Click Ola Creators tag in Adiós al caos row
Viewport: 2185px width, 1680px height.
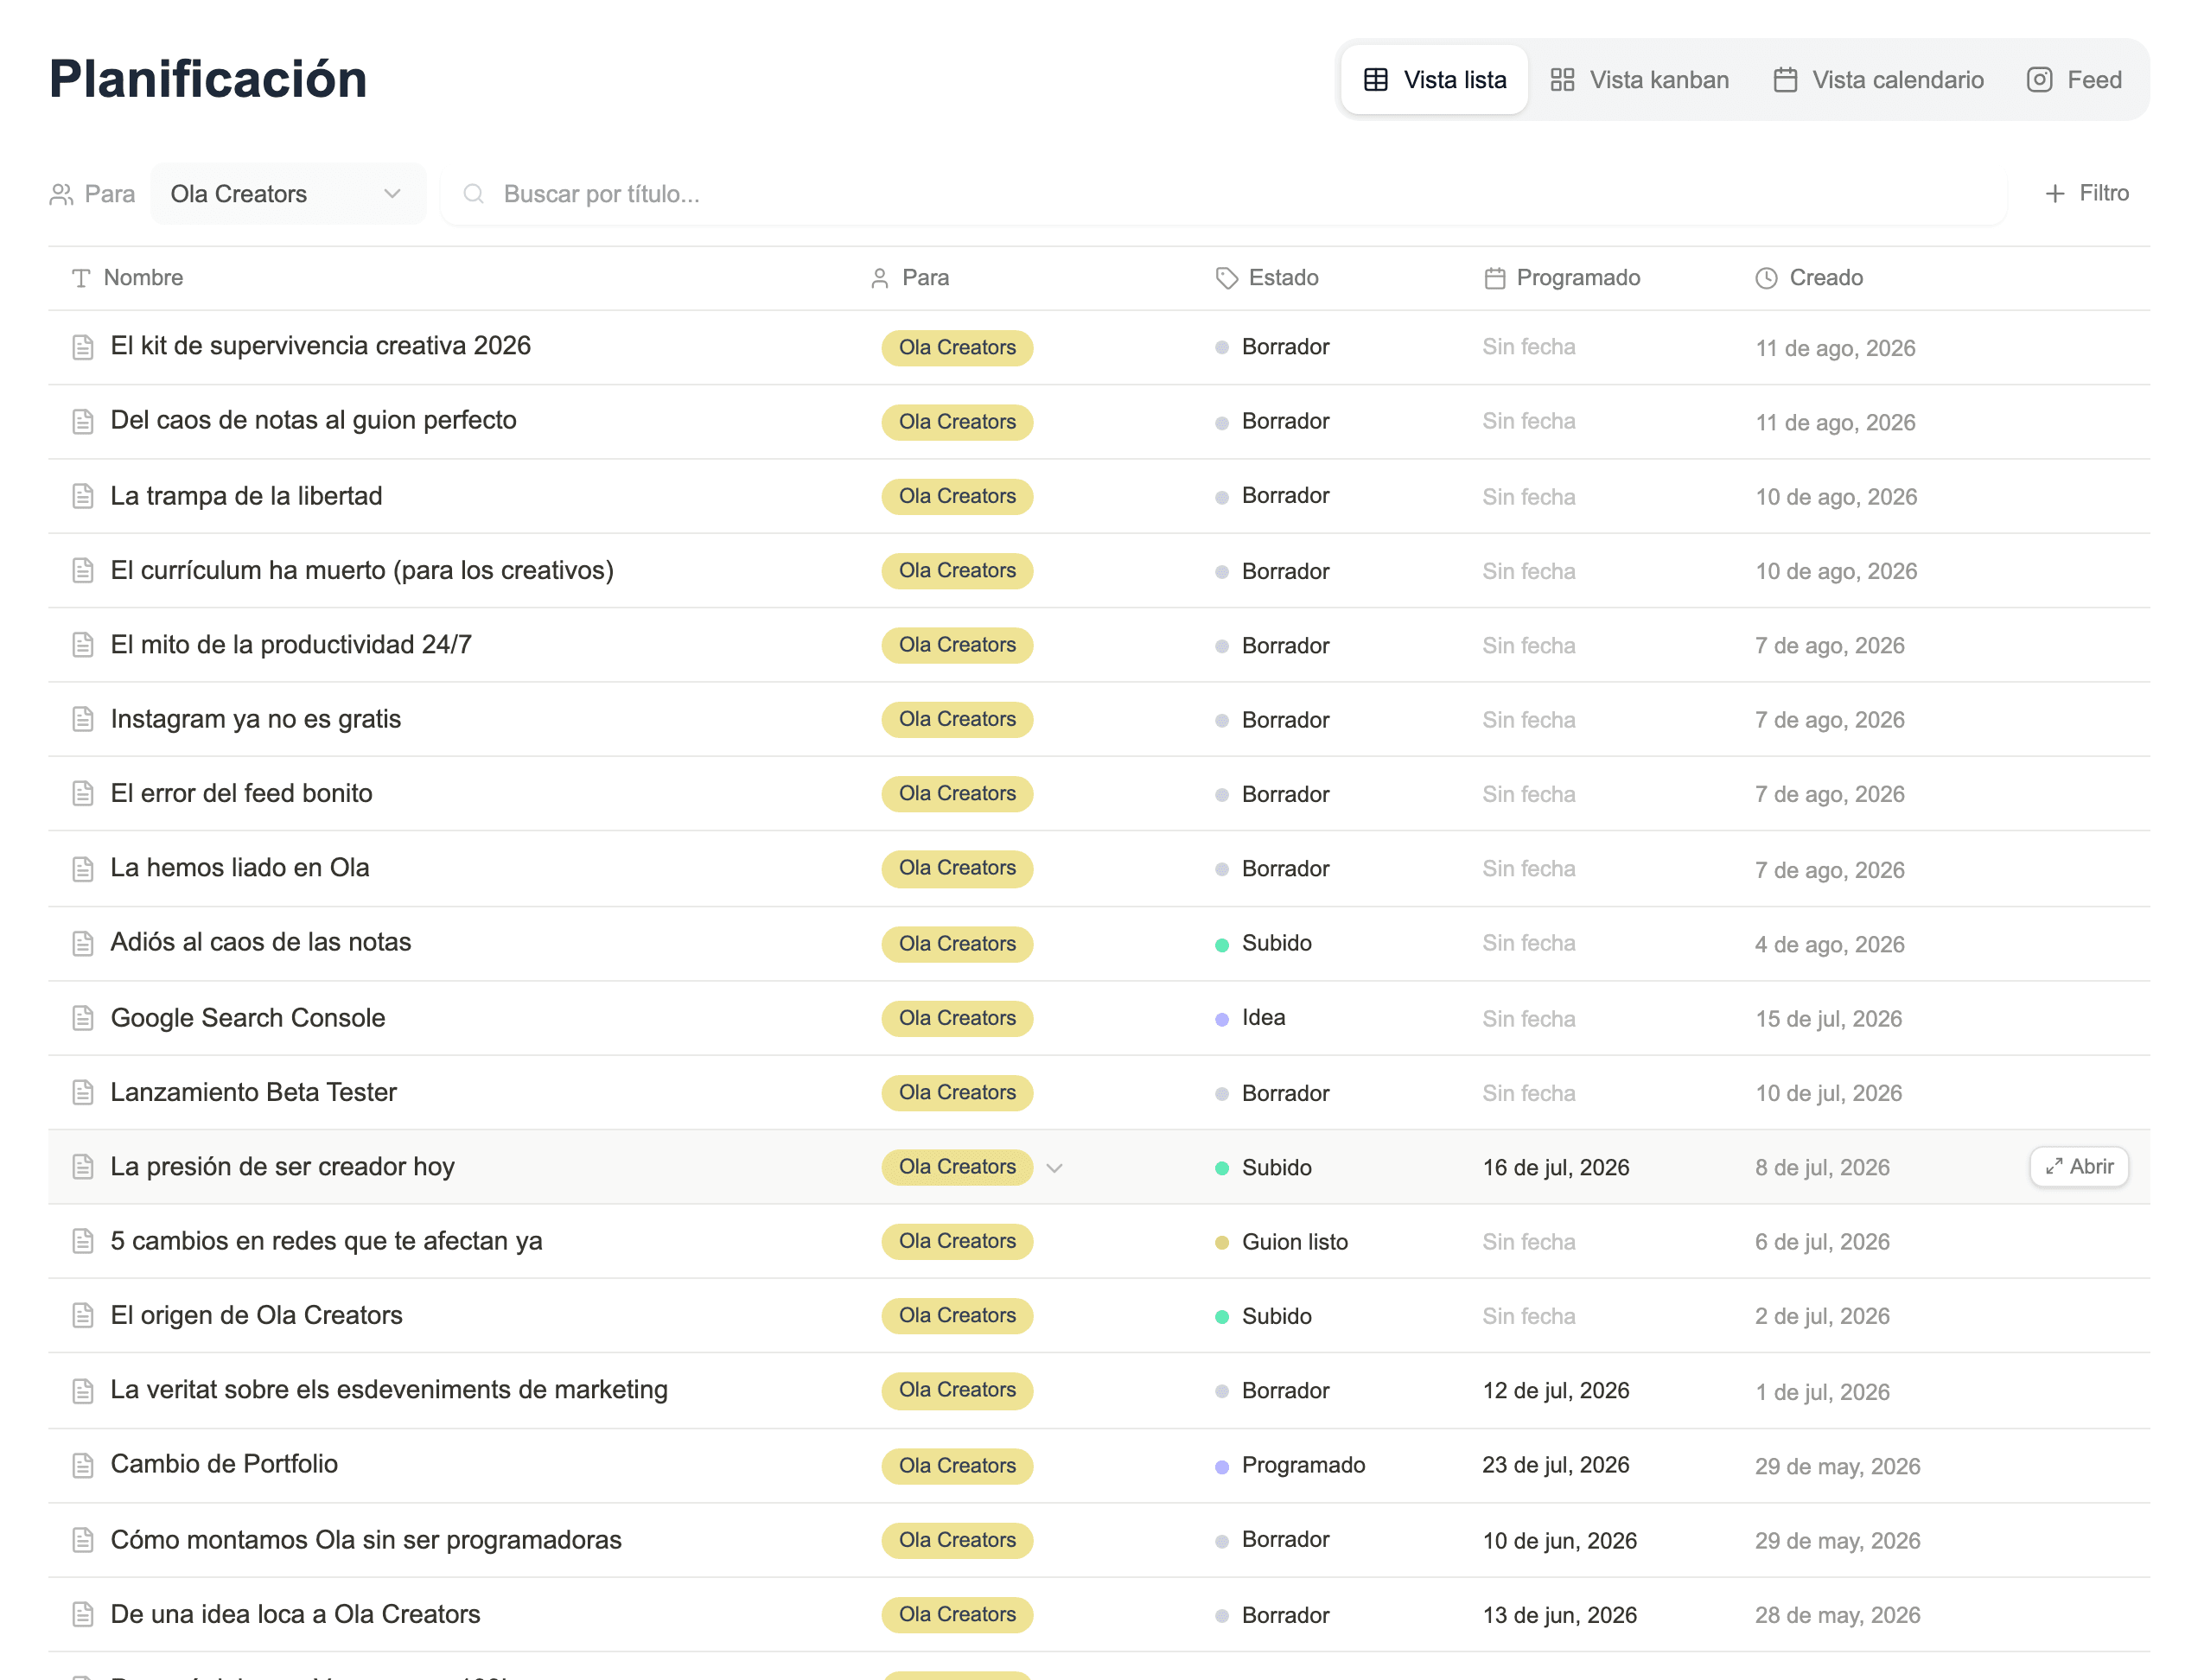(x=956, y=943)
